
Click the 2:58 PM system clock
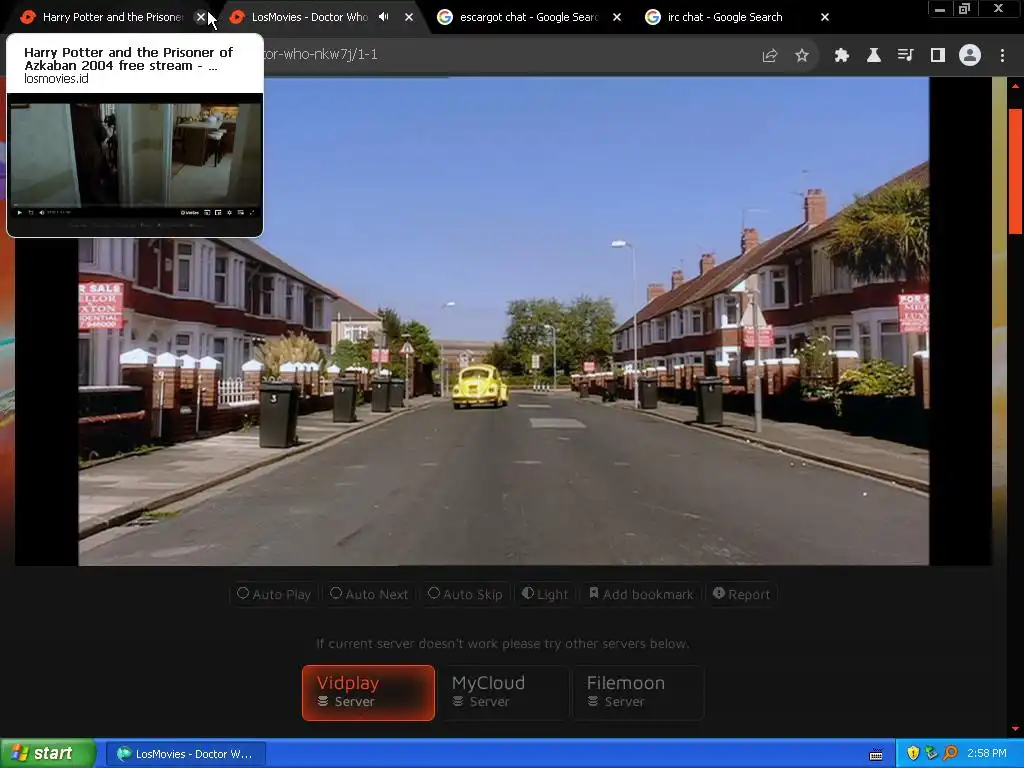[987, 754]
